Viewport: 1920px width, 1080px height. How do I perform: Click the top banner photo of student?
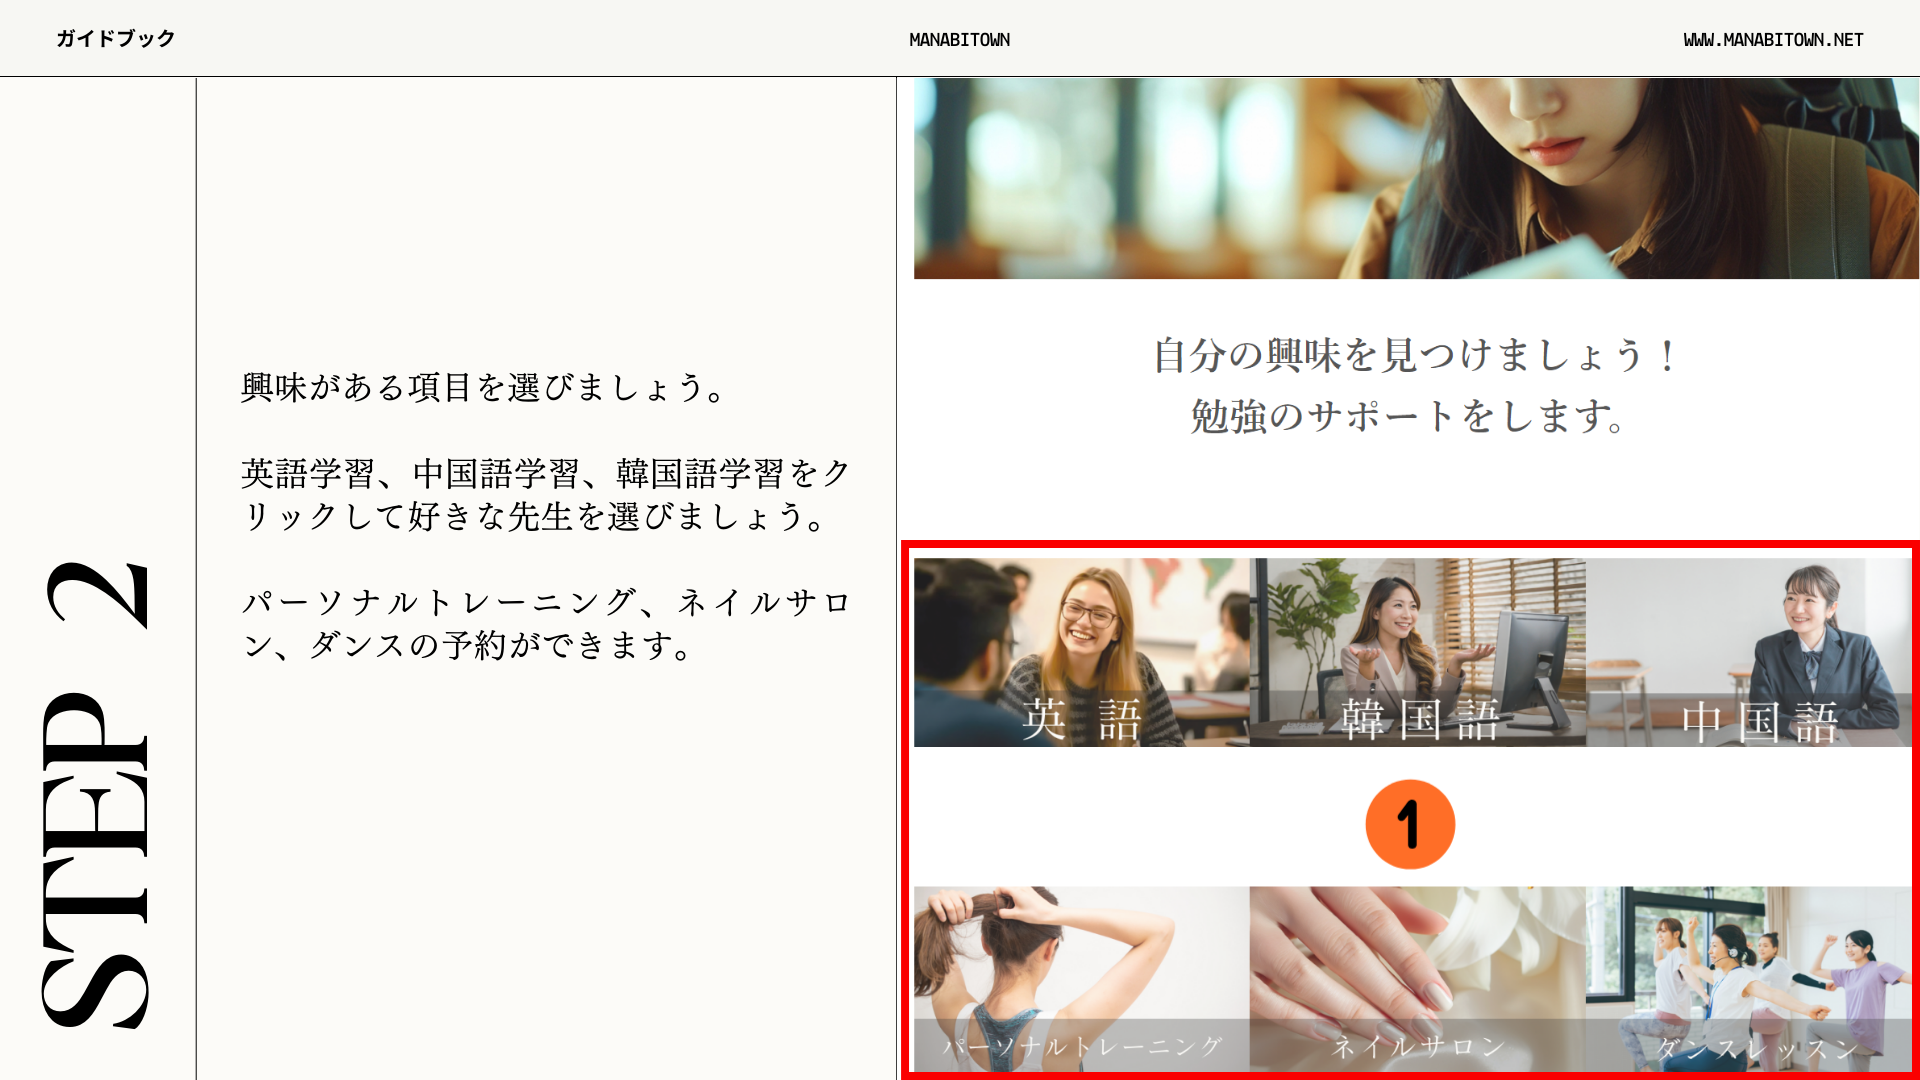[x=1416, y=178]
